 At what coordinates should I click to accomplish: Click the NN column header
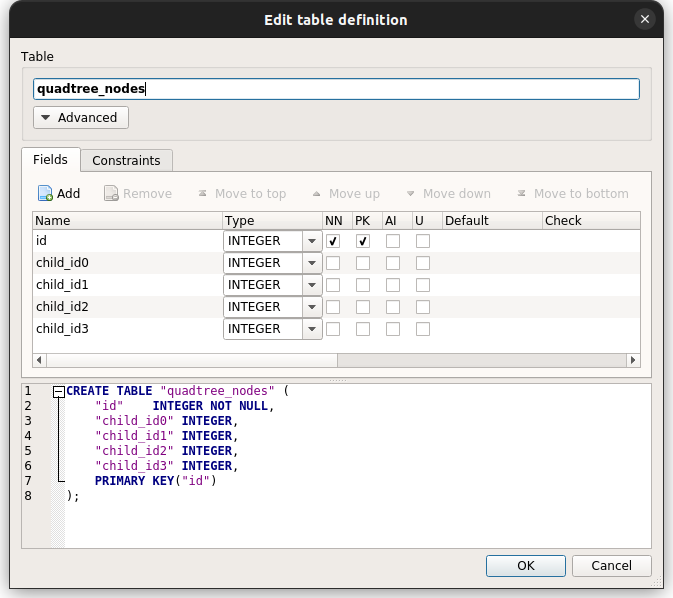point(337,221)
